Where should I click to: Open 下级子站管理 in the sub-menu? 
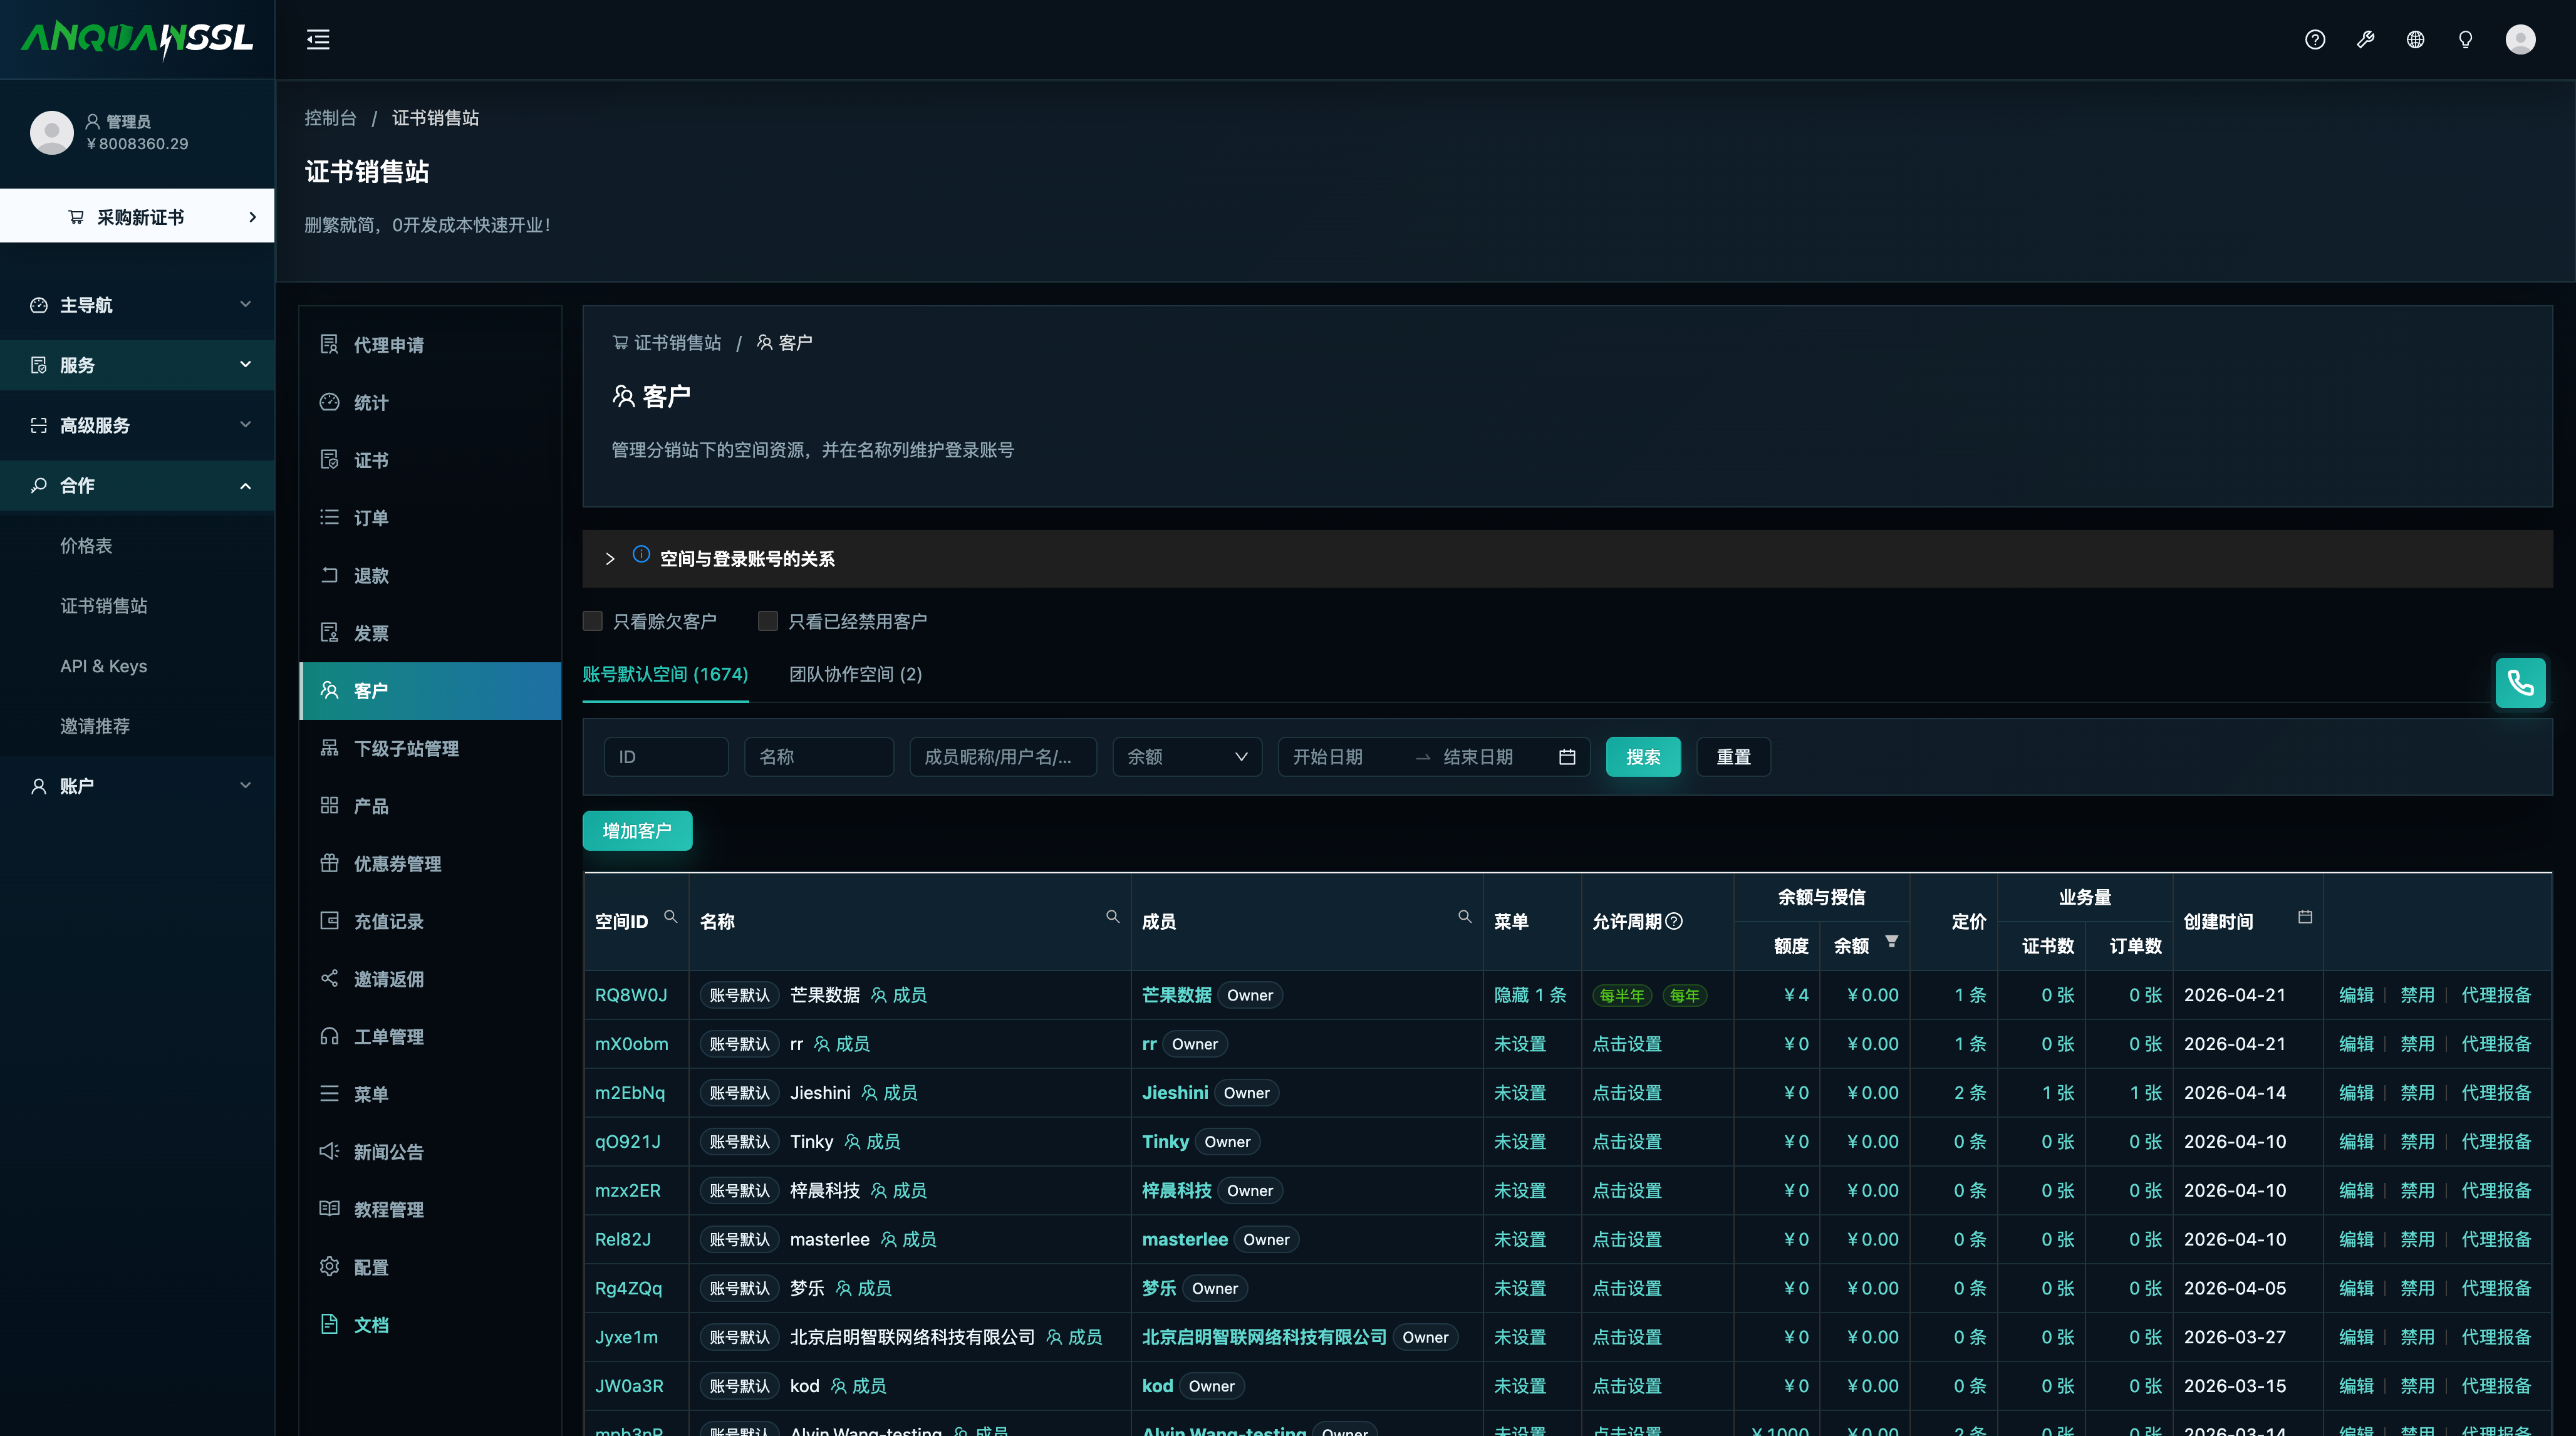tap(430, 749)
